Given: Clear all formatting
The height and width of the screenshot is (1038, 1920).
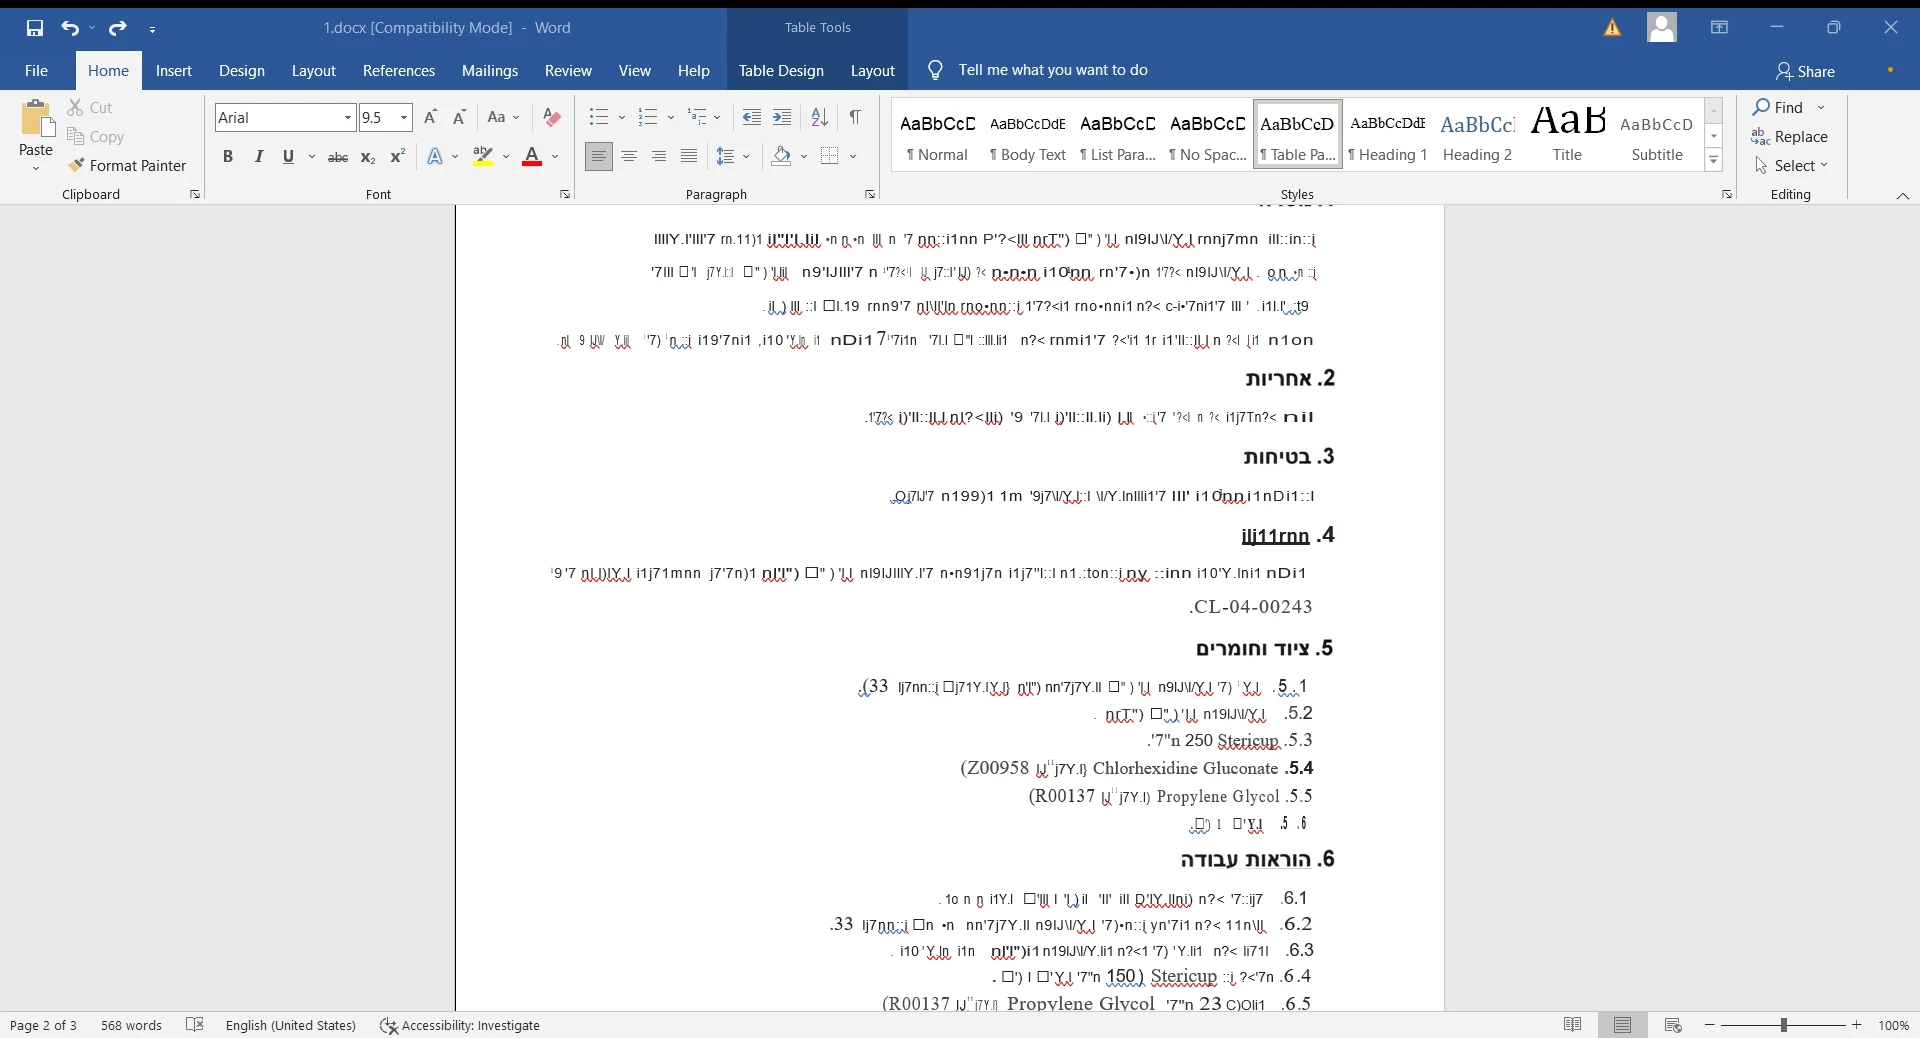Looking at the screenshot, I should (552, 118).
